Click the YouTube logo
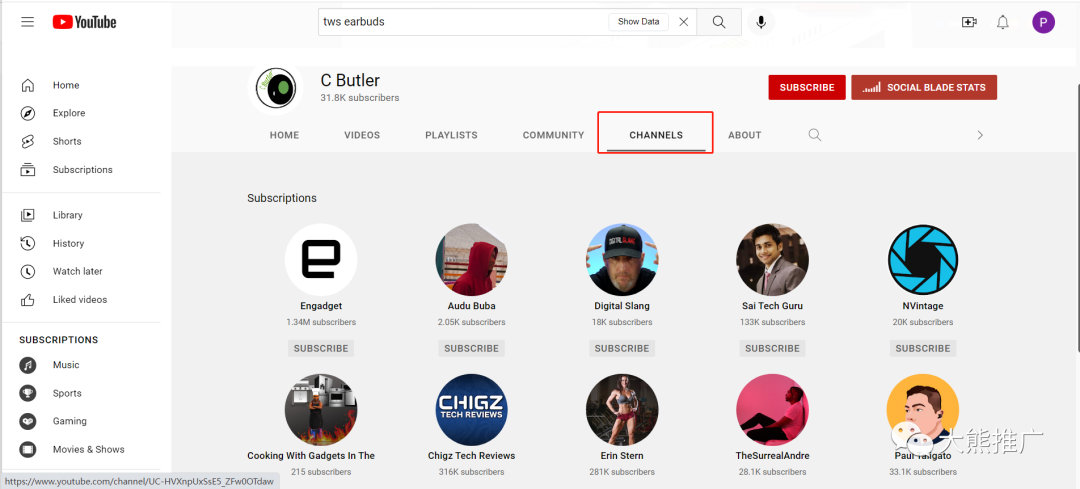The image size is (1080, 489). tap(85, 22)
